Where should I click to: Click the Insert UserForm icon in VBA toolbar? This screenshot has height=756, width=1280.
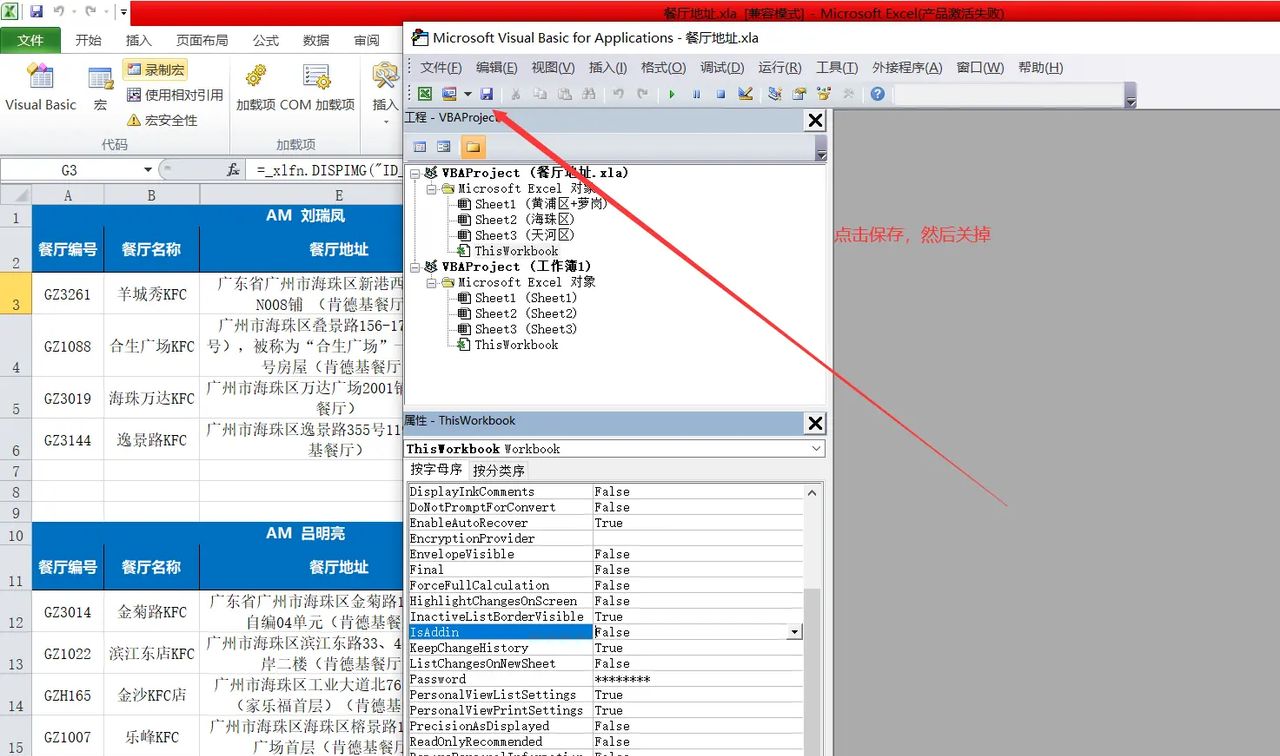tap(449, 94)
